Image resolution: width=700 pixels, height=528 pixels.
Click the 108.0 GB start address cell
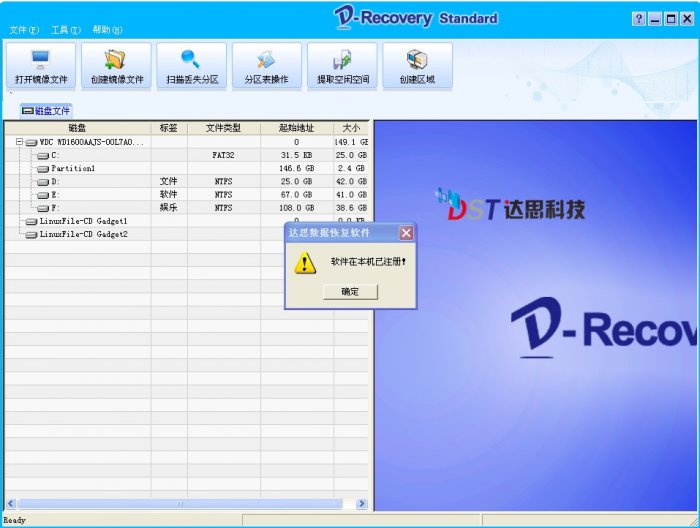coord(296,208)
